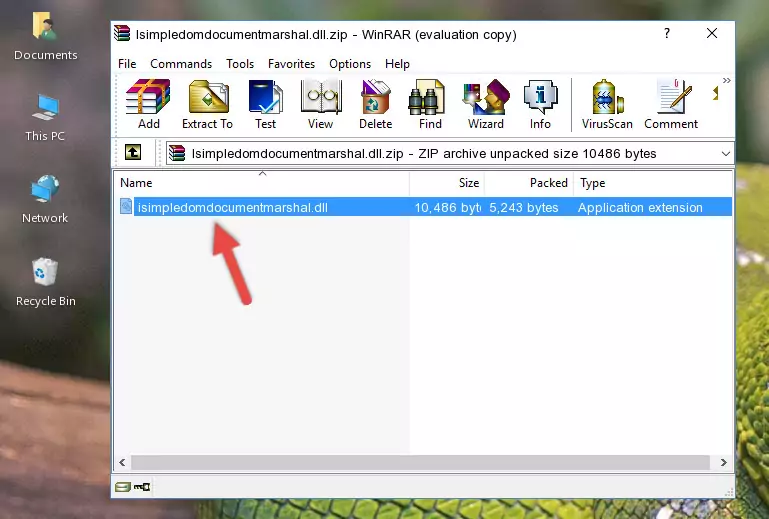Select isimpledomdocumentmarshal.dll file name

[x=232, y=208]
